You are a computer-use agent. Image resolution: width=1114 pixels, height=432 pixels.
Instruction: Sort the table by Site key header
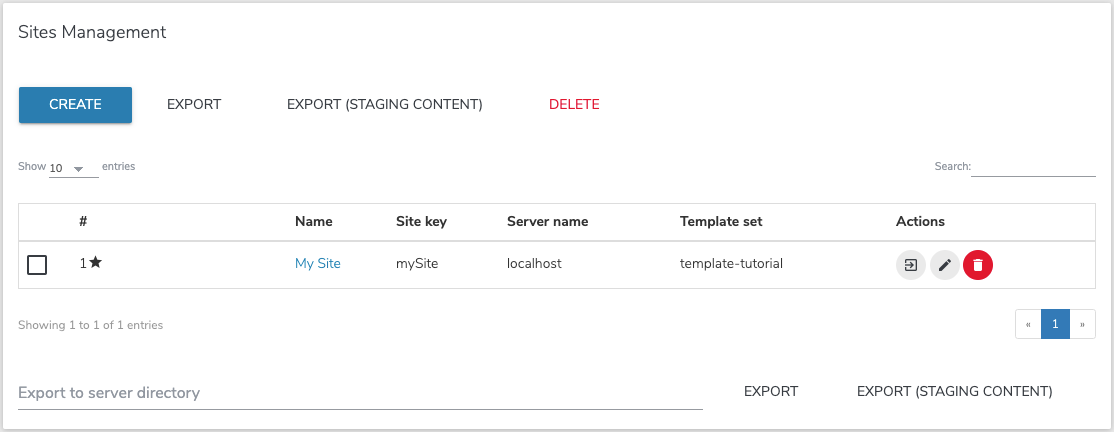point(421,221)
